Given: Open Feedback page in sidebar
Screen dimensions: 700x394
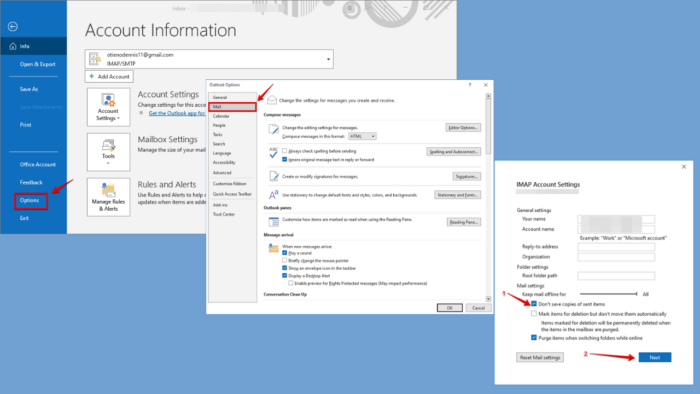Looking at the screenshot, I should point(31,182).
